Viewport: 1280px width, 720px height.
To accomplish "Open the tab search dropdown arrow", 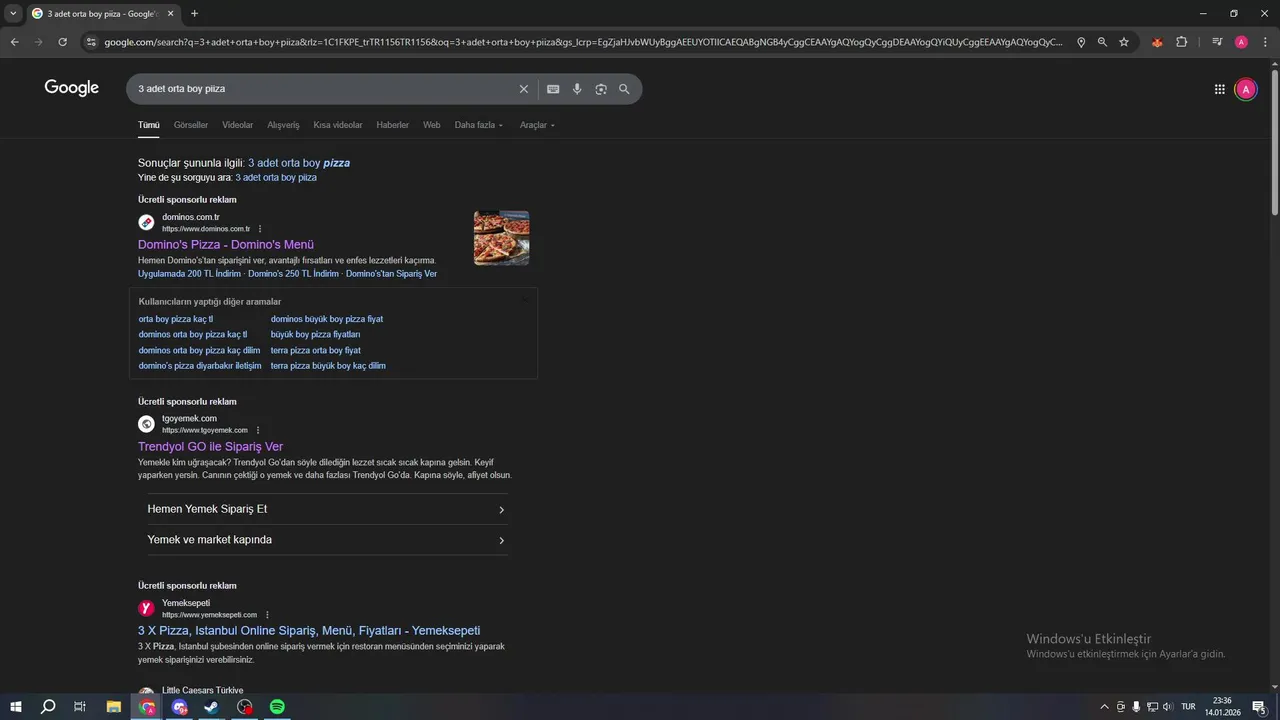I will pos(13,14).
